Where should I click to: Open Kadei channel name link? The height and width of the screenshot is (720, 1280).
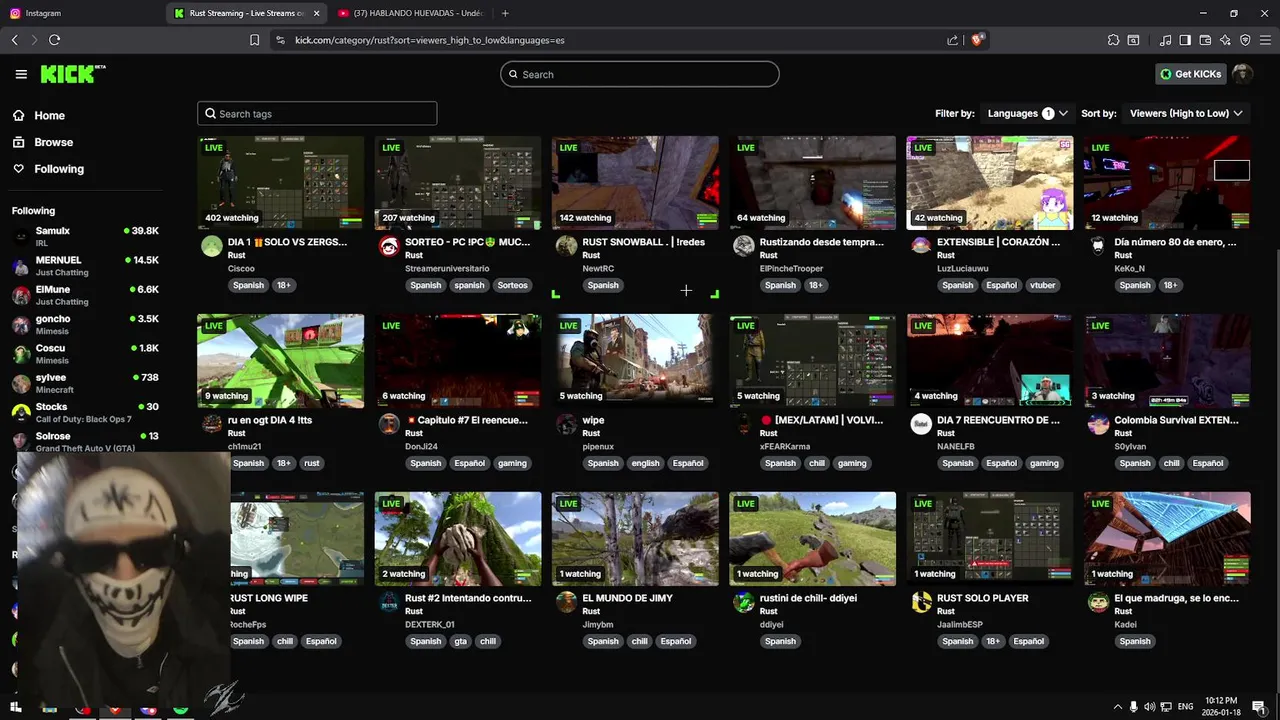tap(1126, 625)
